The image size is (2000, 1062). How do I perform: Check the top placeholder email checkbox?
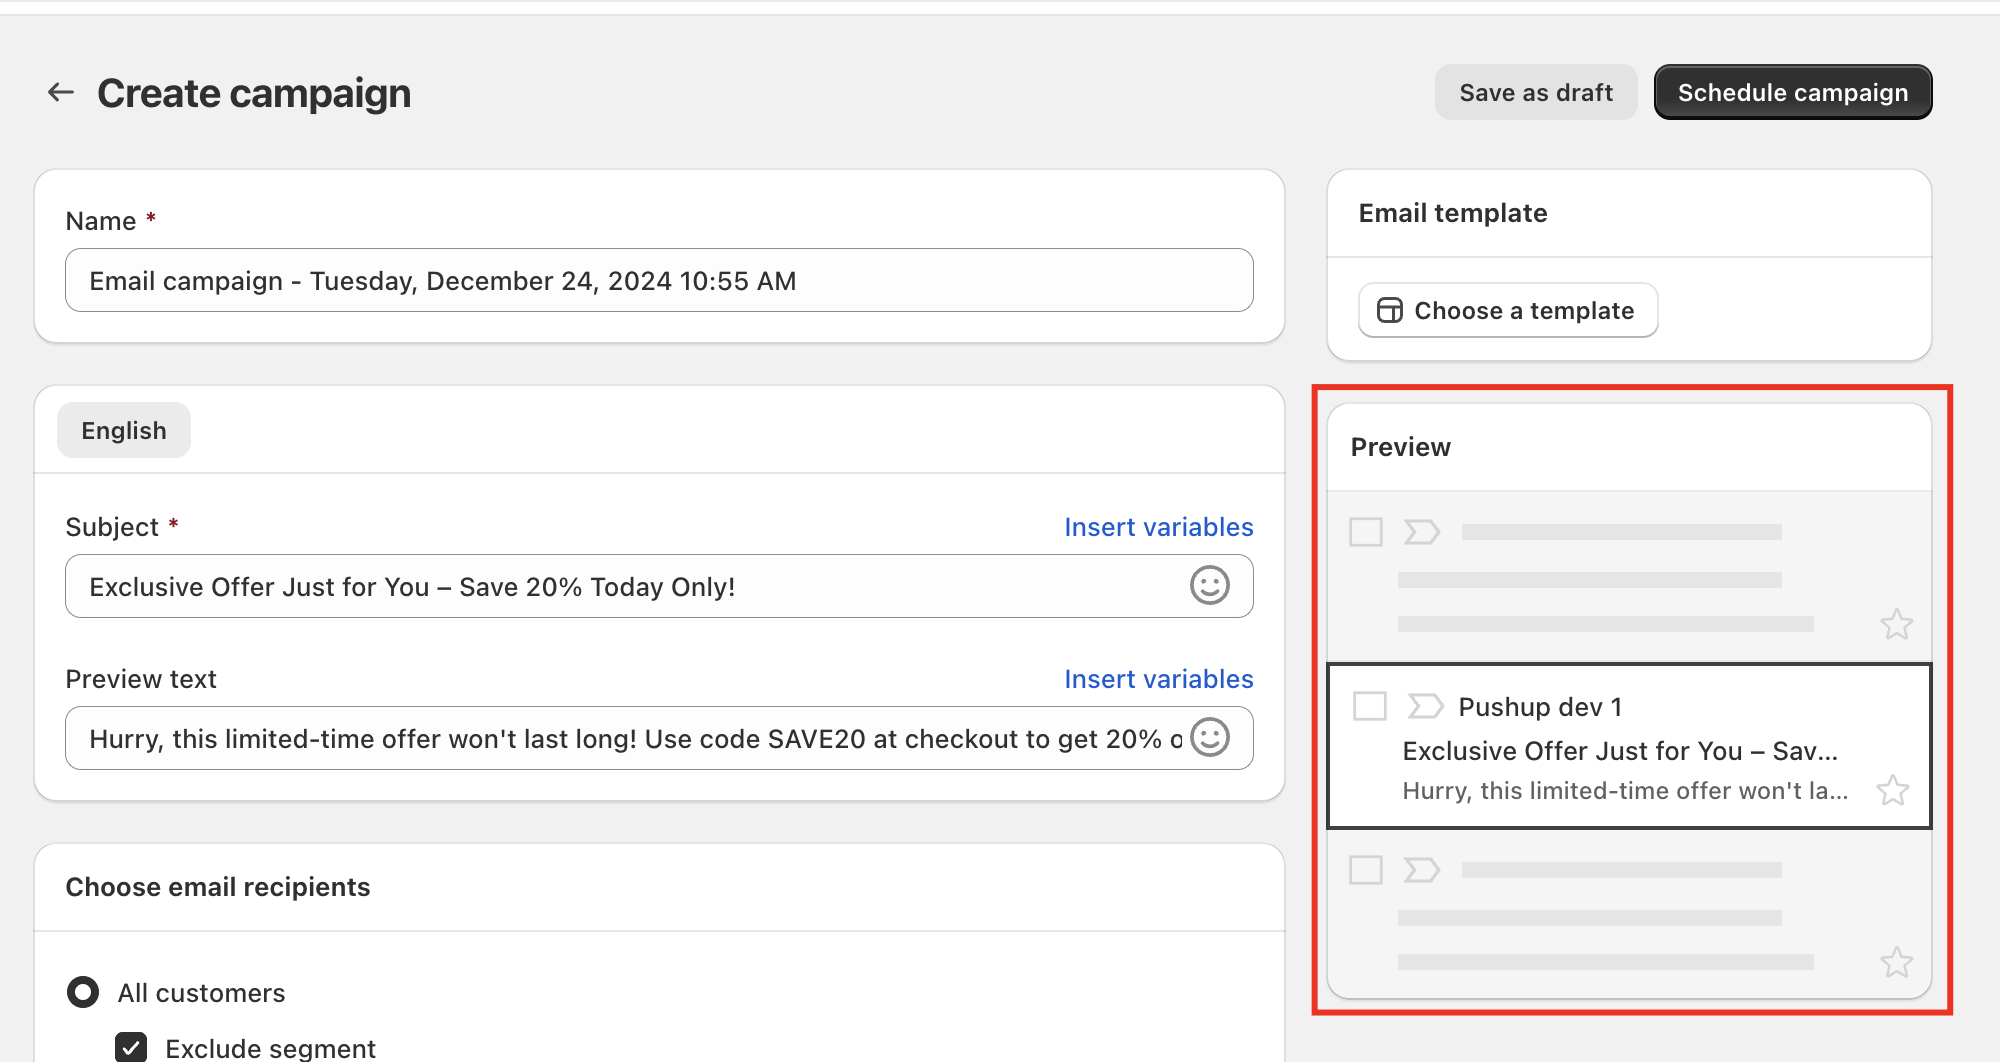[1365, 532]
